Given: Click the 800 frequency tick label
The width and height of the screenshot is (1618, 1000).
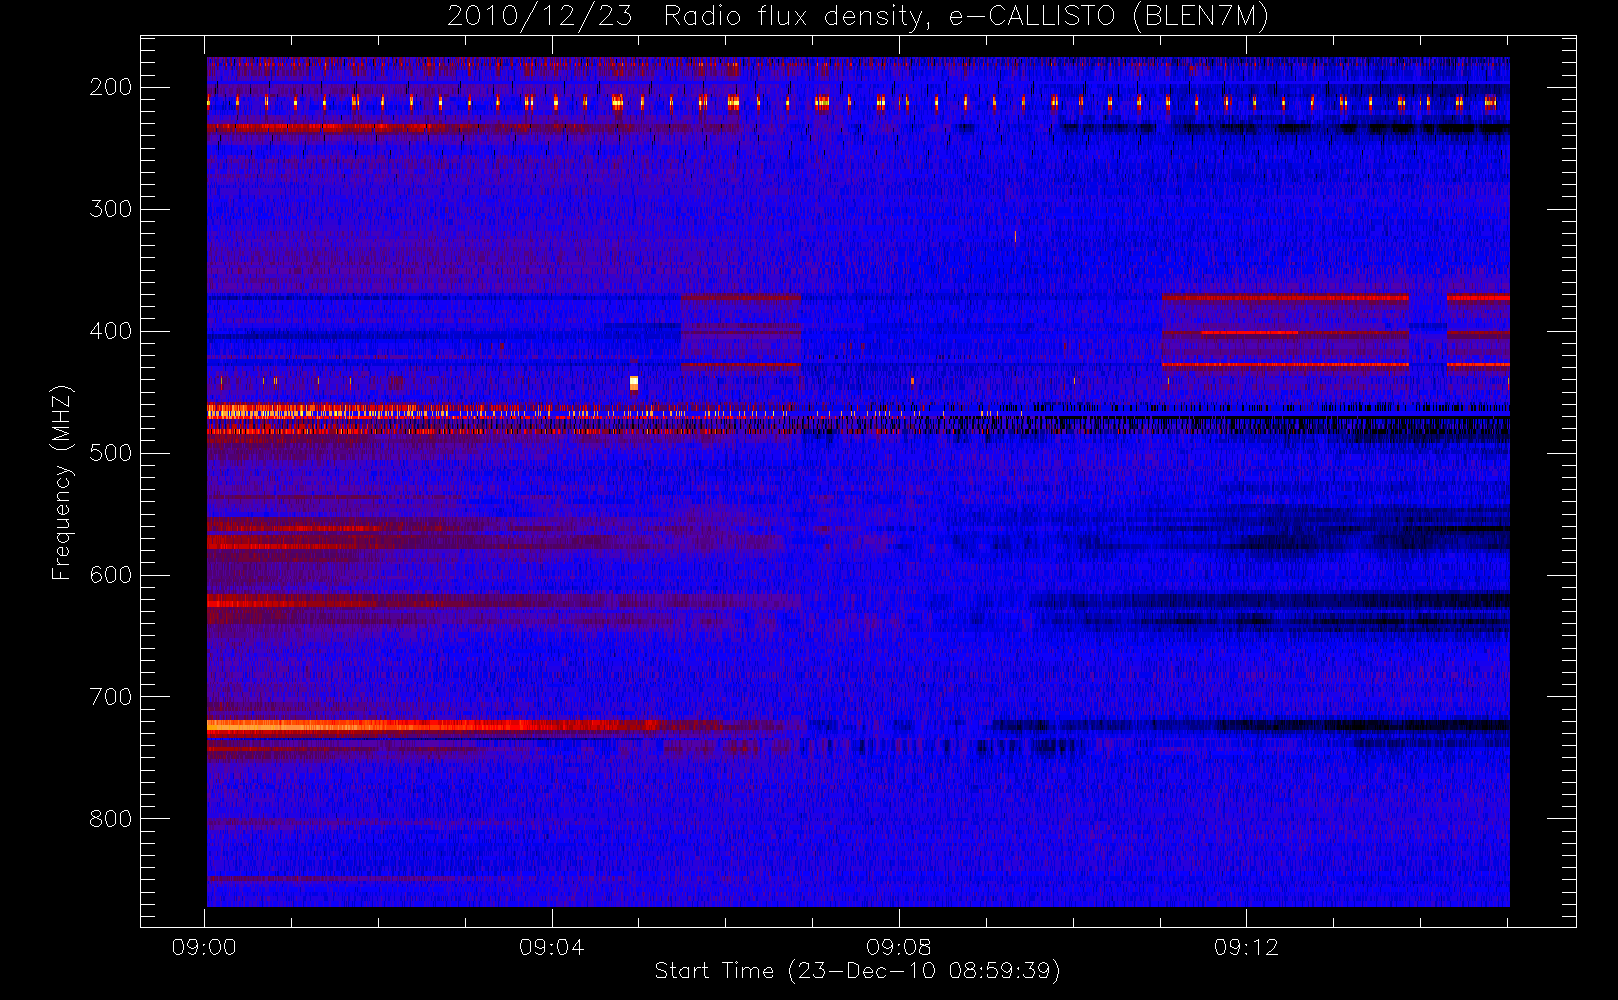Looking at the screenshot, I should pos(110,819).
